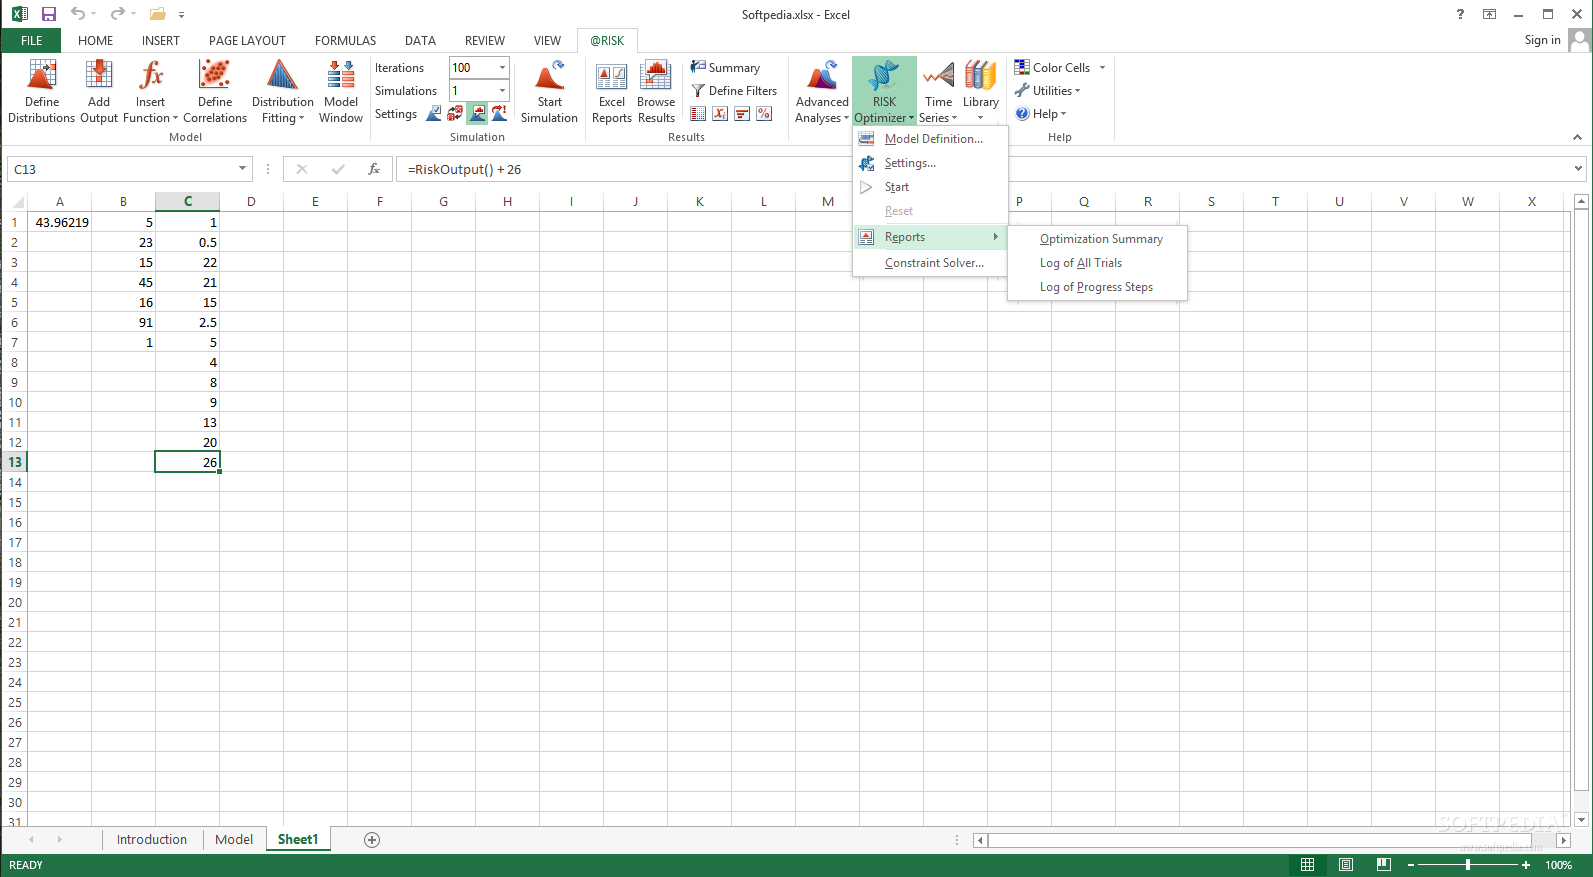Screen dimensions: 1593x877
Task: Expand Time Series menu
Action: click(x=938, y=91)
